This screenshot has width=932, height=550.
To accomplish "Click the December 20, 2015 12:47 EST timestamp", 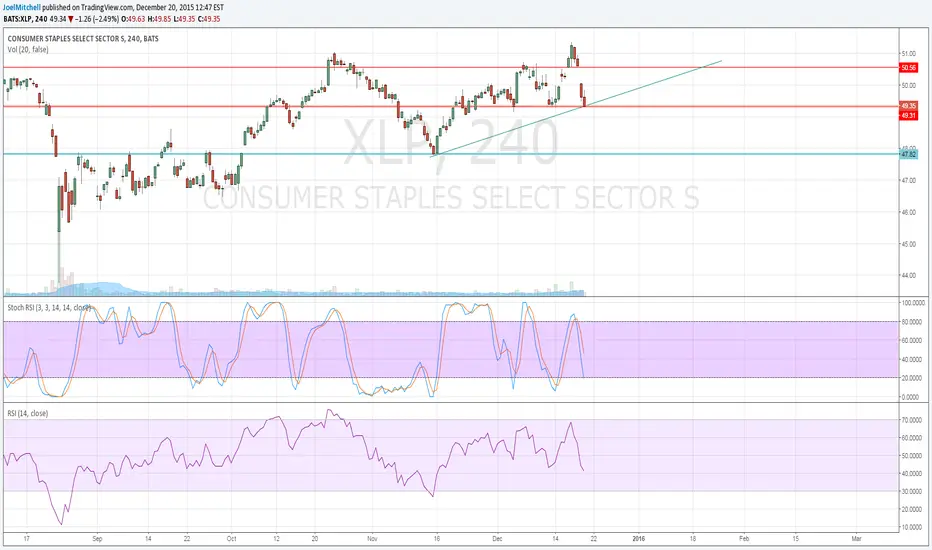I will coord(180,8).
